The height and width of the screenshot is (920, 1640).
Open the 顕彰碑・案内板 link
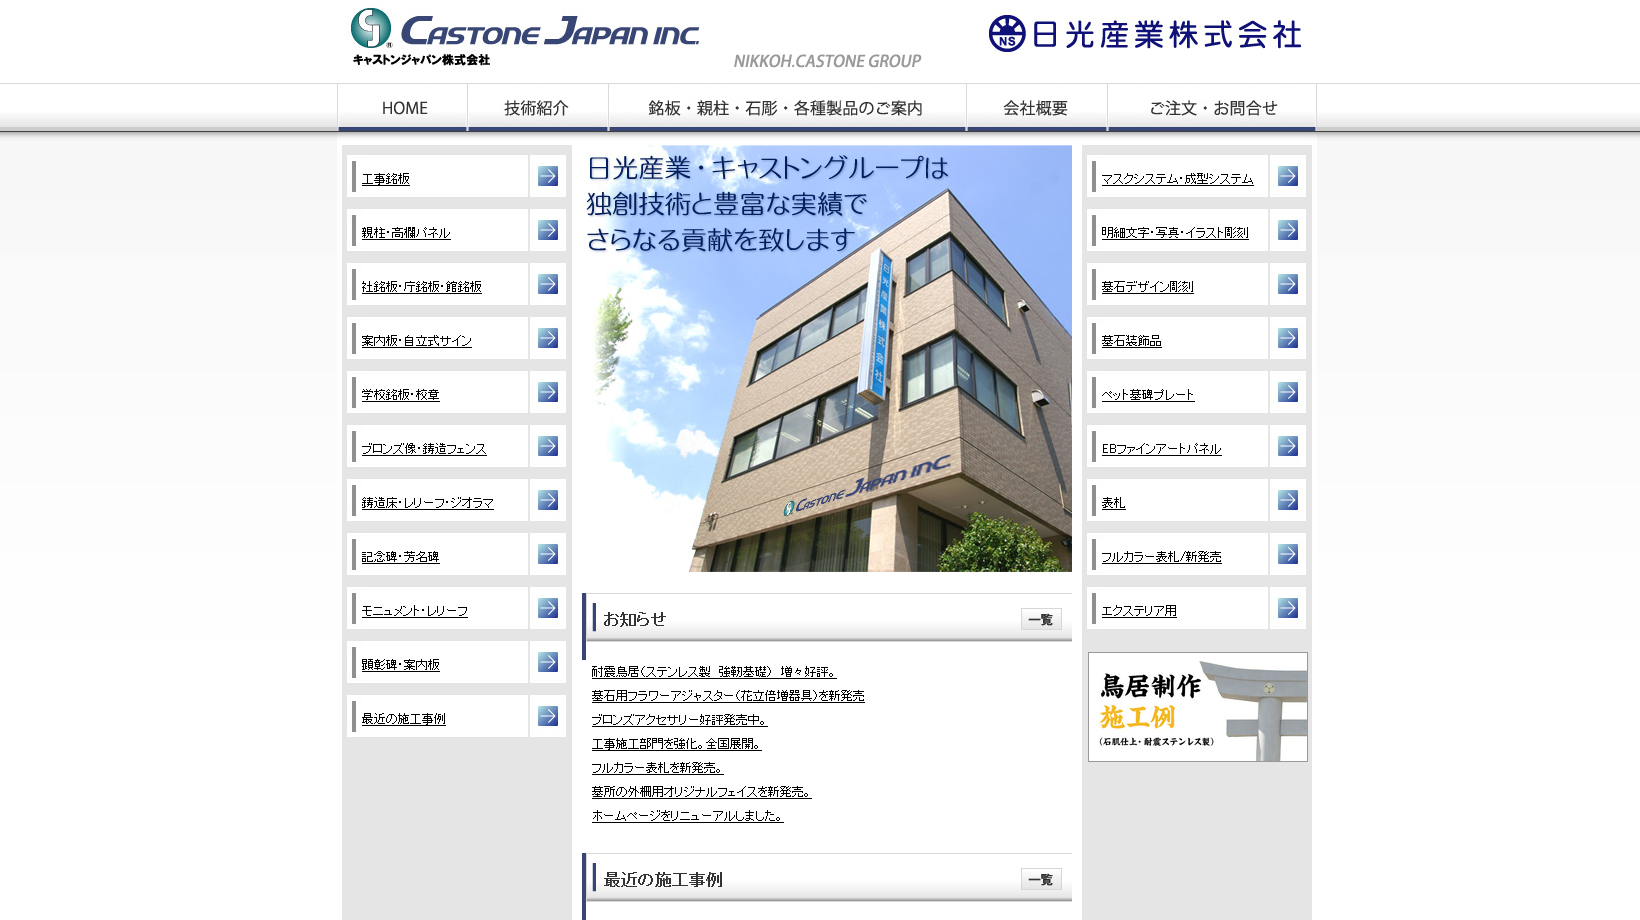[x=401, y=665]
